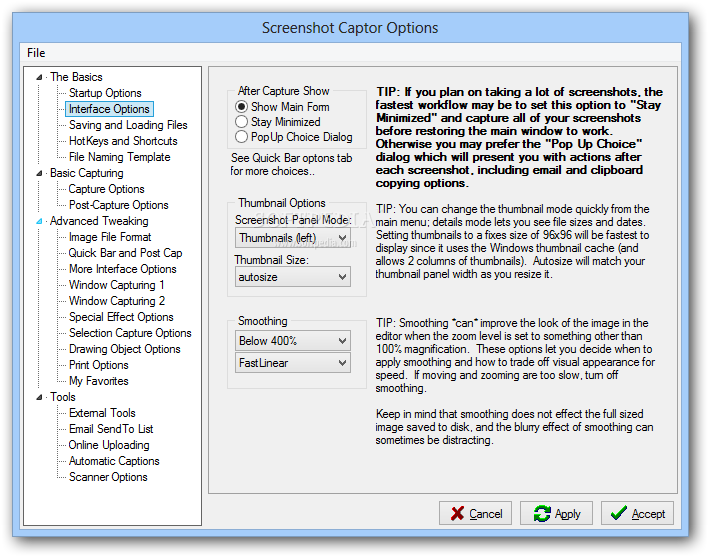Image resolution: width=709 pixels, height=557 pixels.
Task: Click the Advanced Tweaking category label
Action: click(x=99, y=221)
